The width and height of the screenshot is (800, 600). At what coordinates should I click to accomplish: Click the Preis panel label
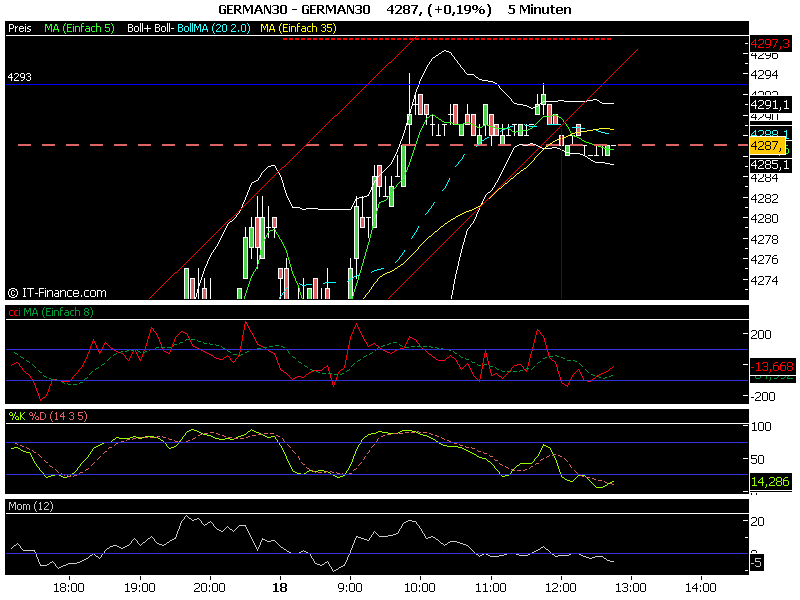[x=19, y=29]
